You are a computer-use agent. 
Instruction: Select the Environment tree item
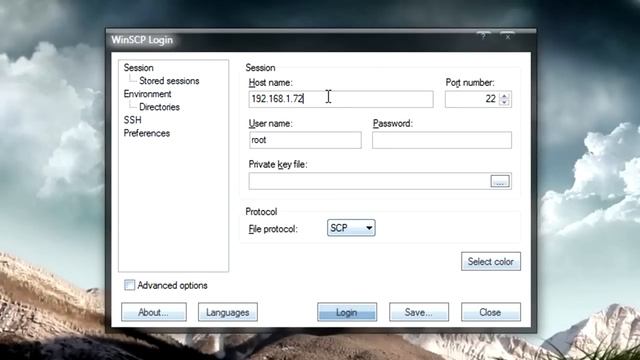[147, 94]
